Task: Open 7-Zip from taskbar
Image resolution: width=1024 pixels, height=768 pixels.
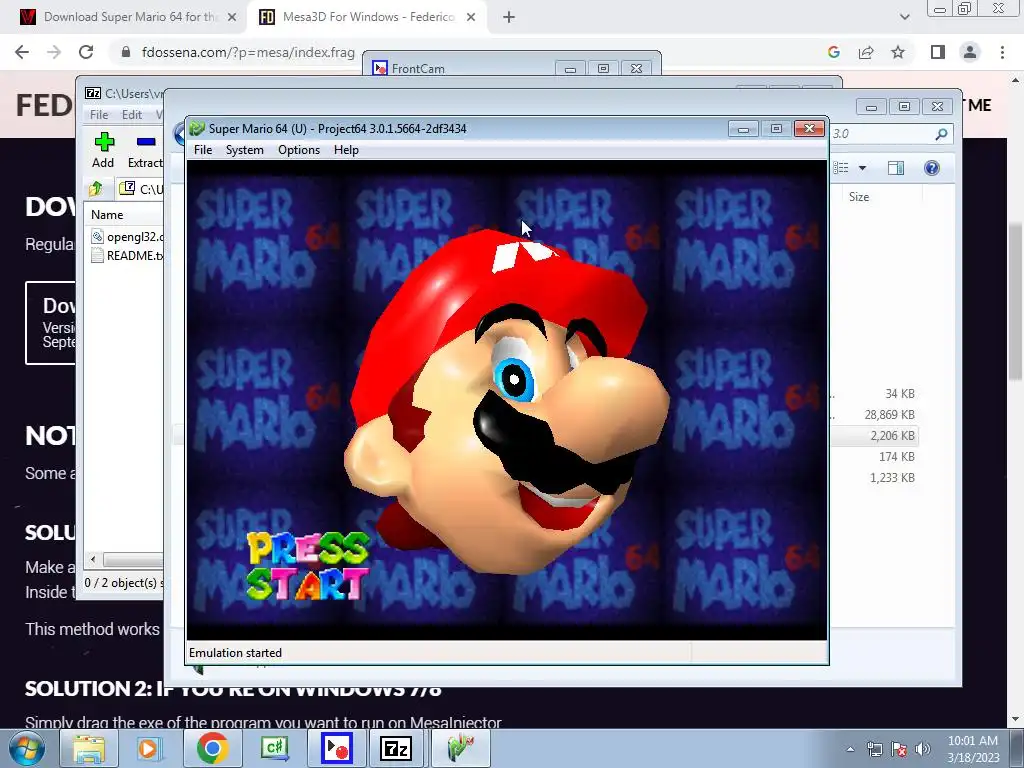Action: click(396, 748)
